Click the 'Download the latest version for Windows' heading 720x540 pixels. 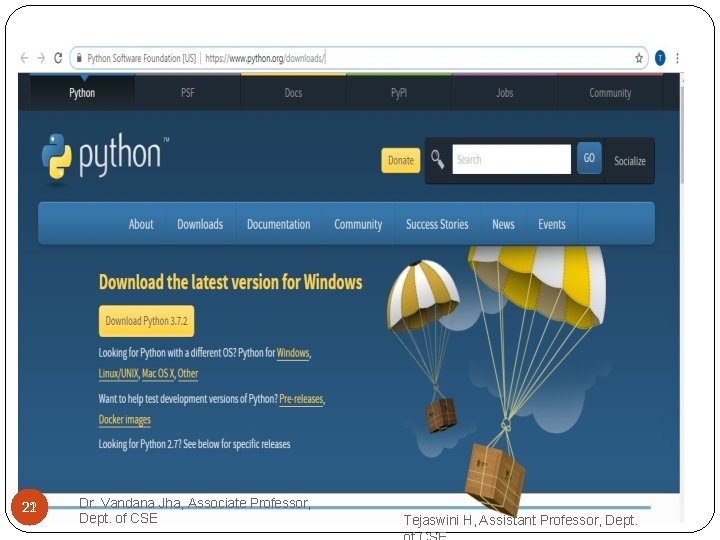click(231, 282)
